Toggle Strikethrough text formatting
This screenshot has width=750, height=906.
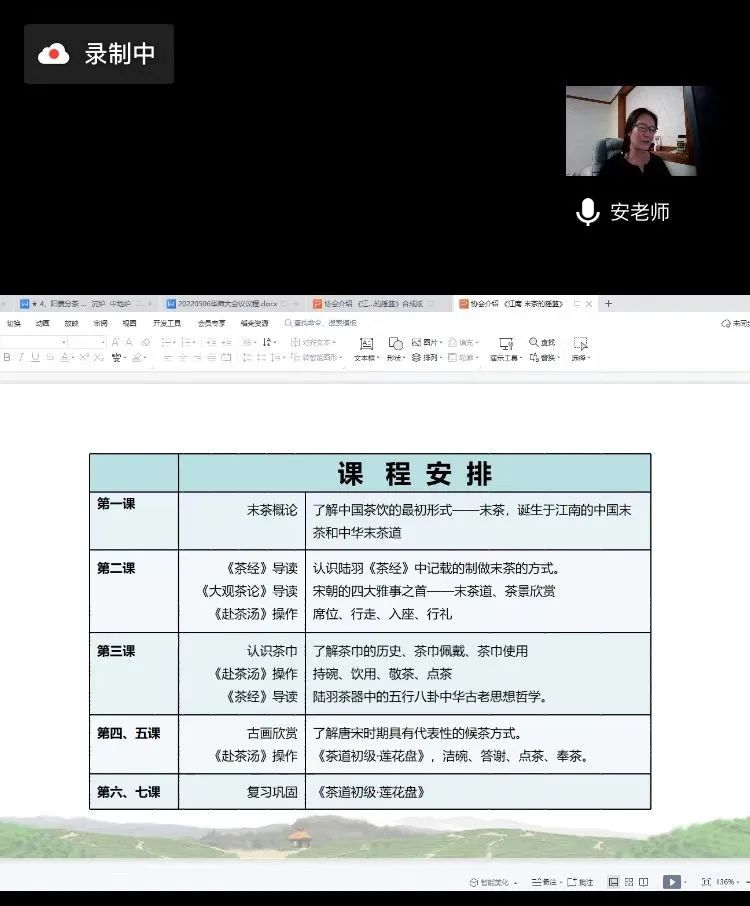click(x=50, y=358)
